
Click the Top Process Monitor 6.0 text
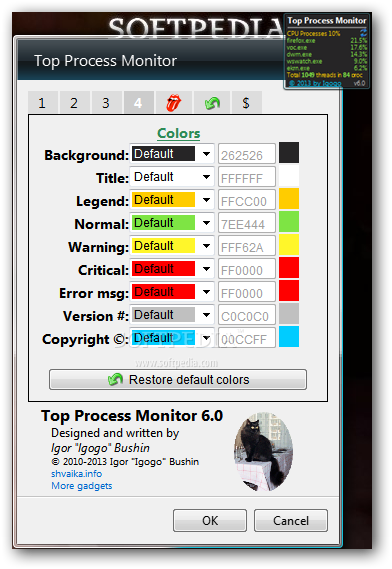pos(132,416)
